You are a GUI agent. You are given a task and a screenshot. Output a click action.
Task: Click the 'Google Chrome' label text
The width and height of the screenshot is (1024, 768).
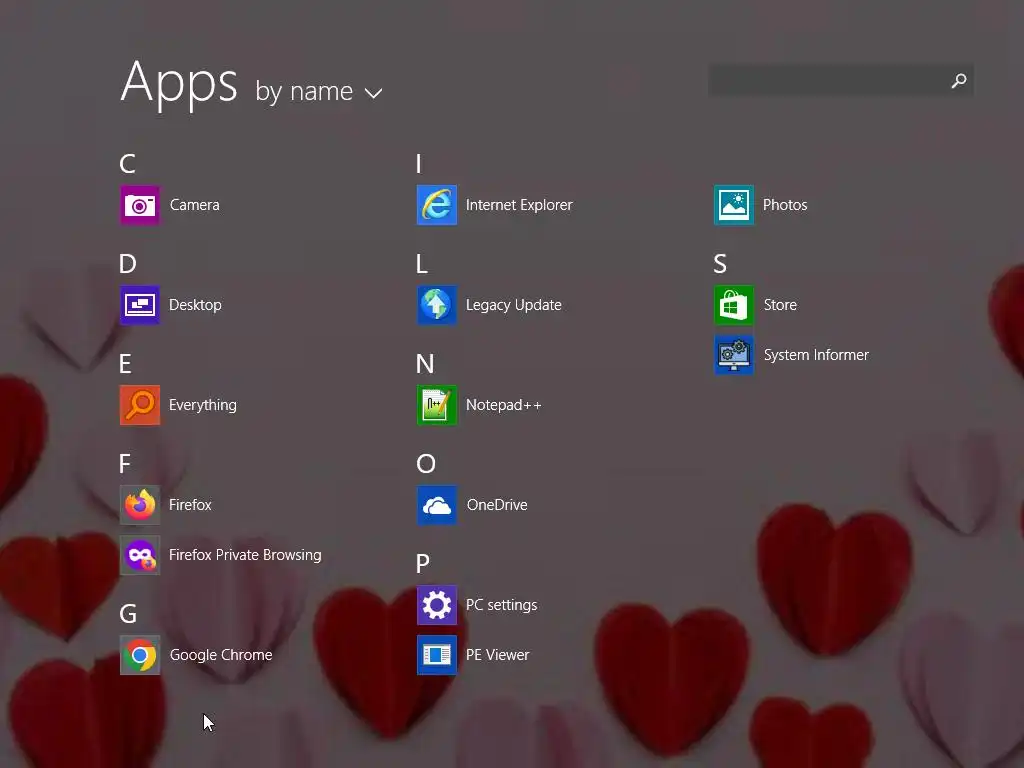[x=221, y=655]
